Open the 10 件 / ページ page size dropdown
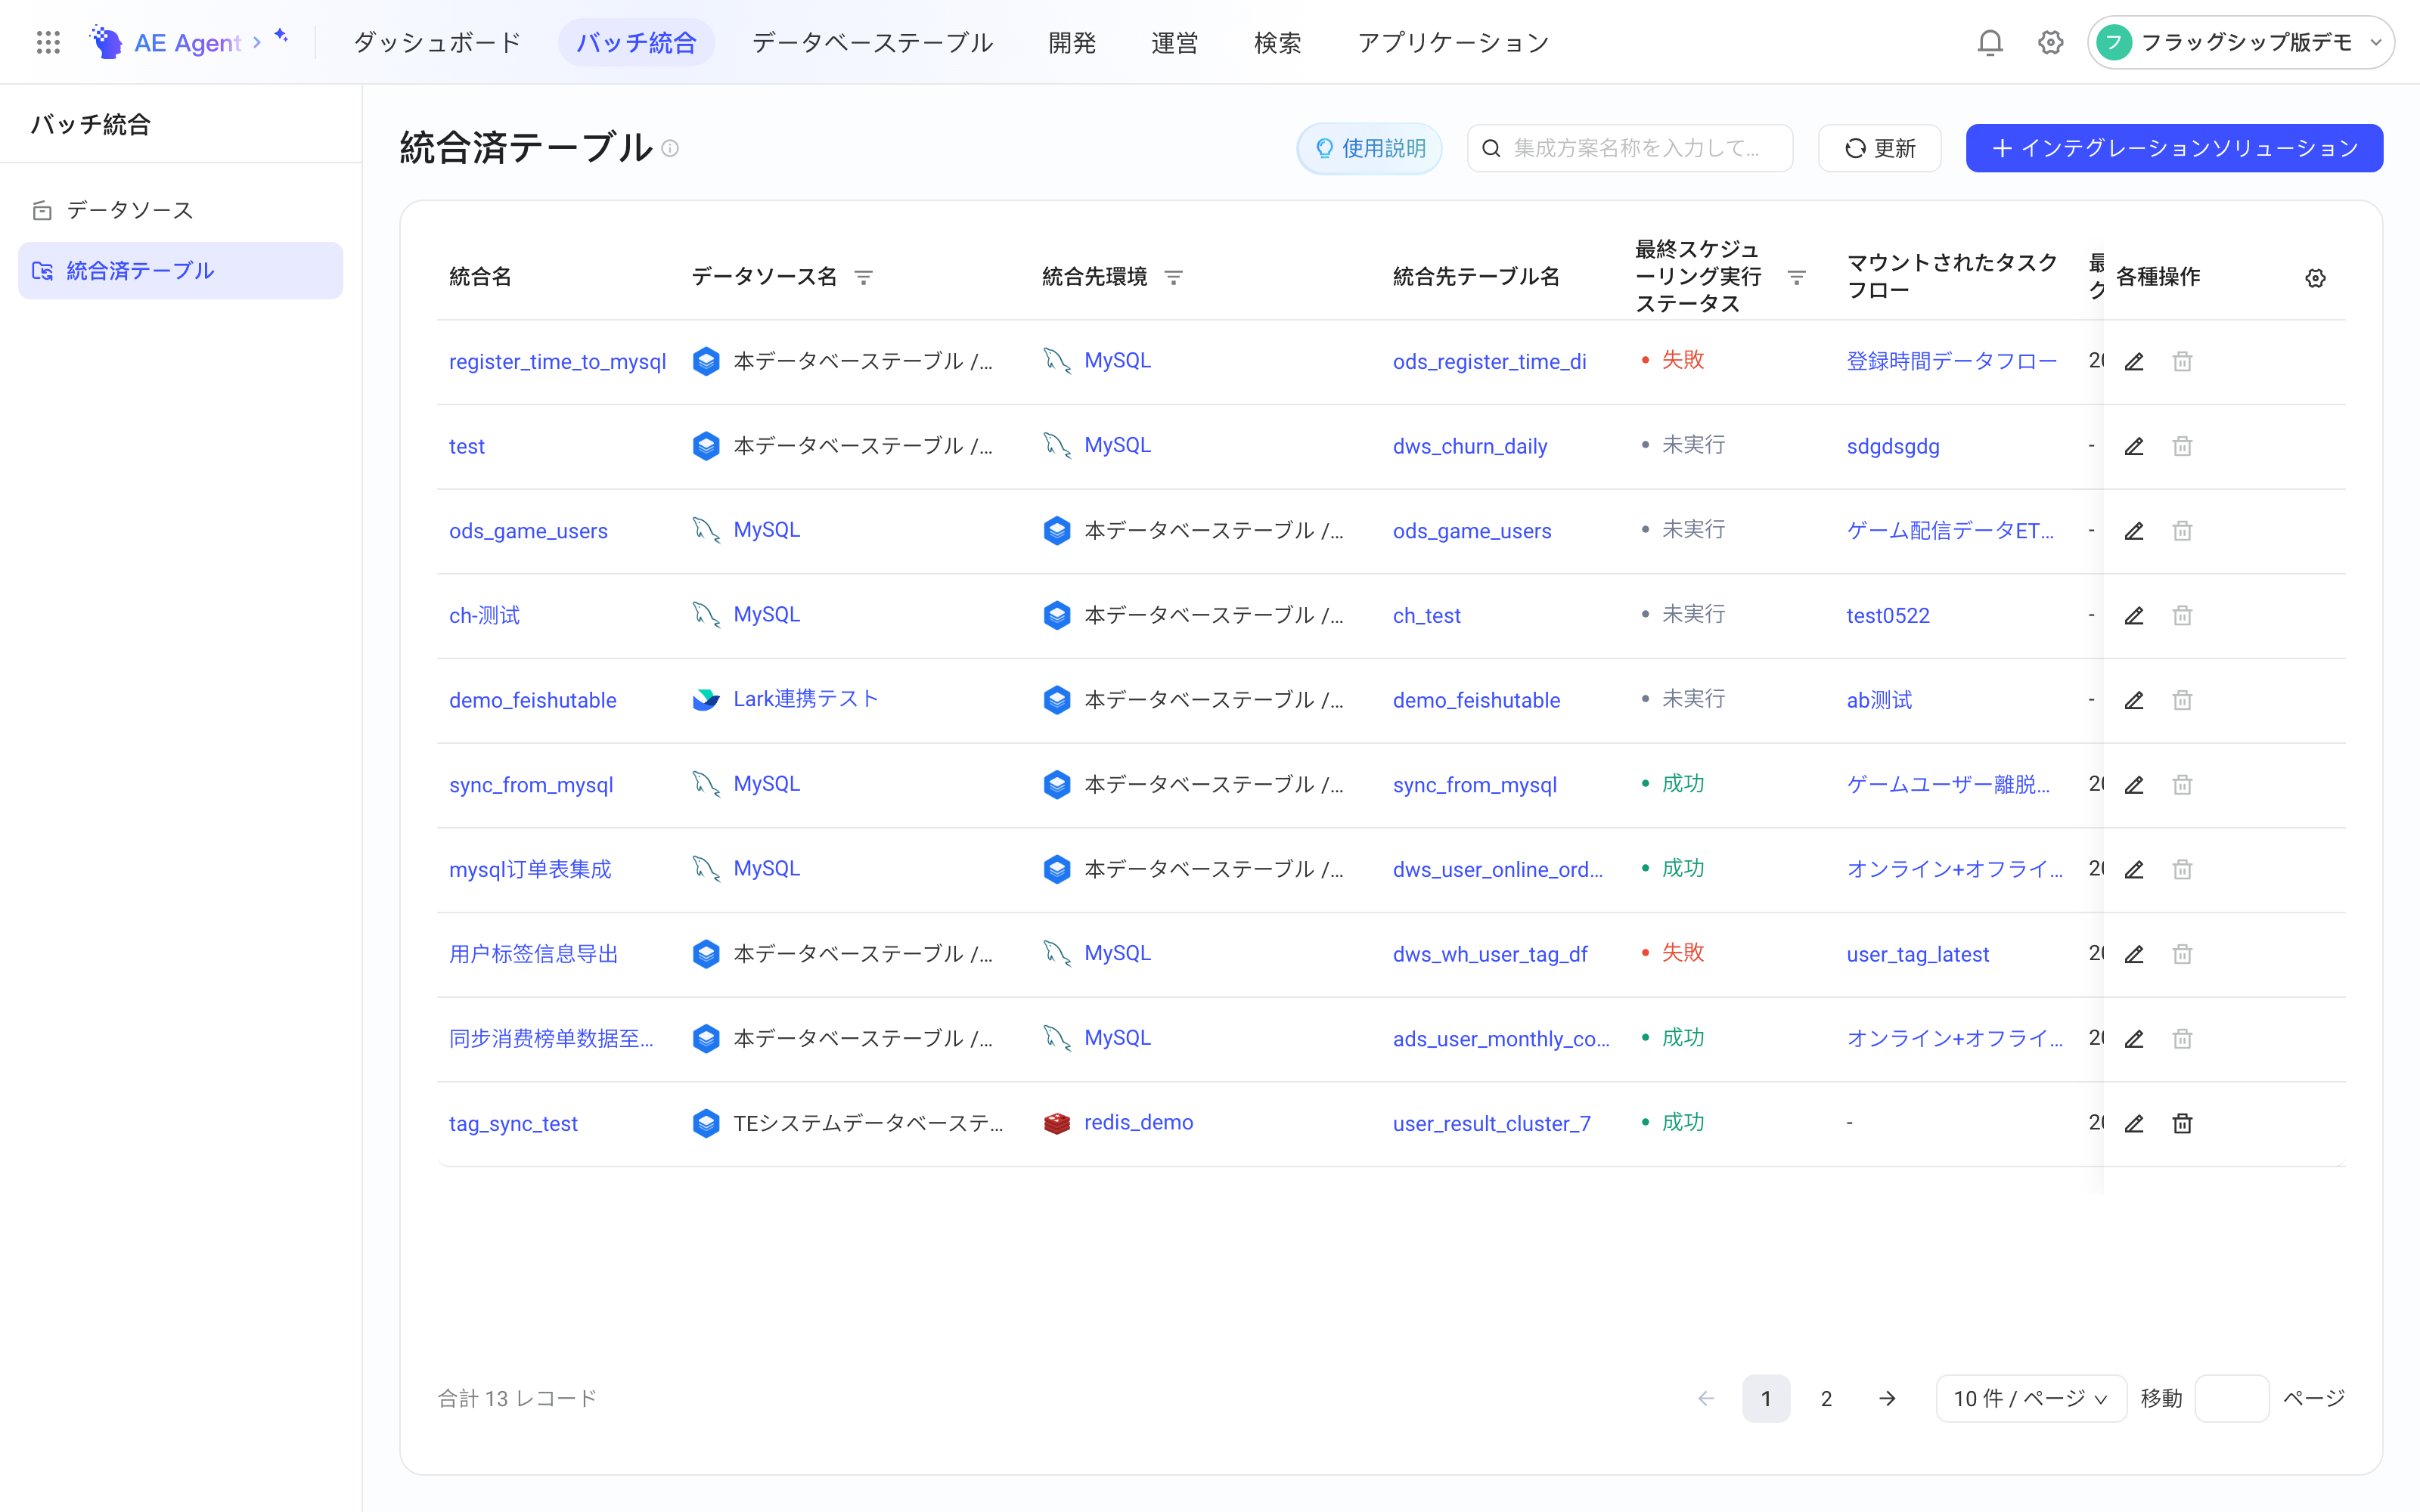2420x1512 pixels. point(2030,1398)
